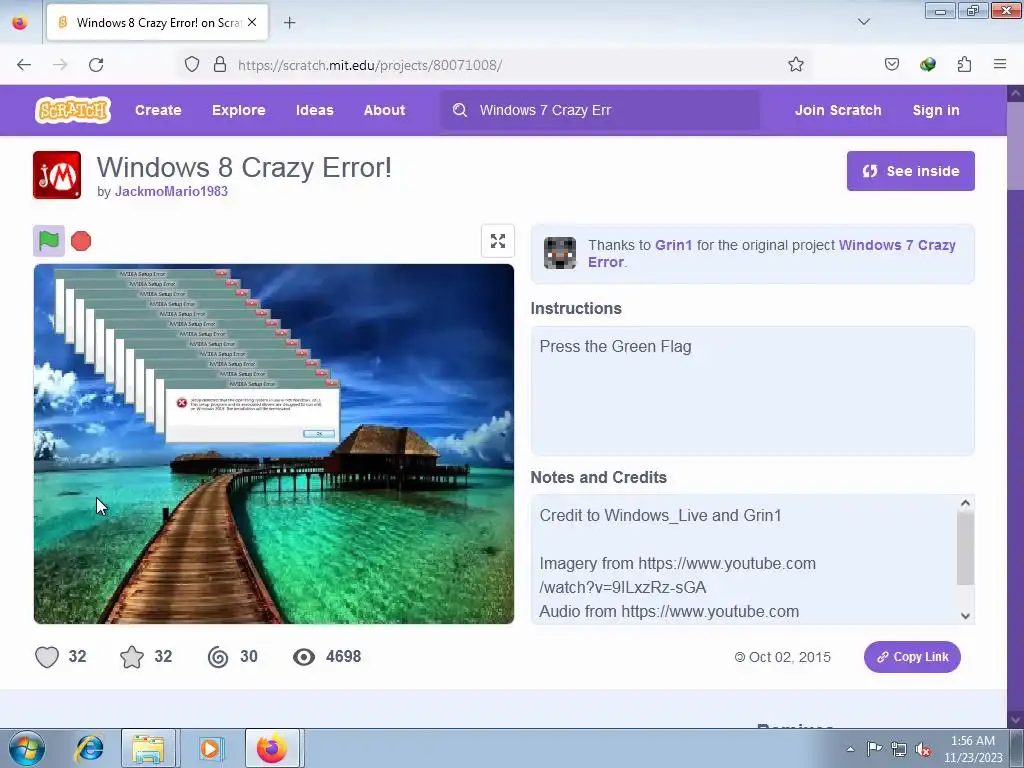Click the love heart icon

[47, 656]
